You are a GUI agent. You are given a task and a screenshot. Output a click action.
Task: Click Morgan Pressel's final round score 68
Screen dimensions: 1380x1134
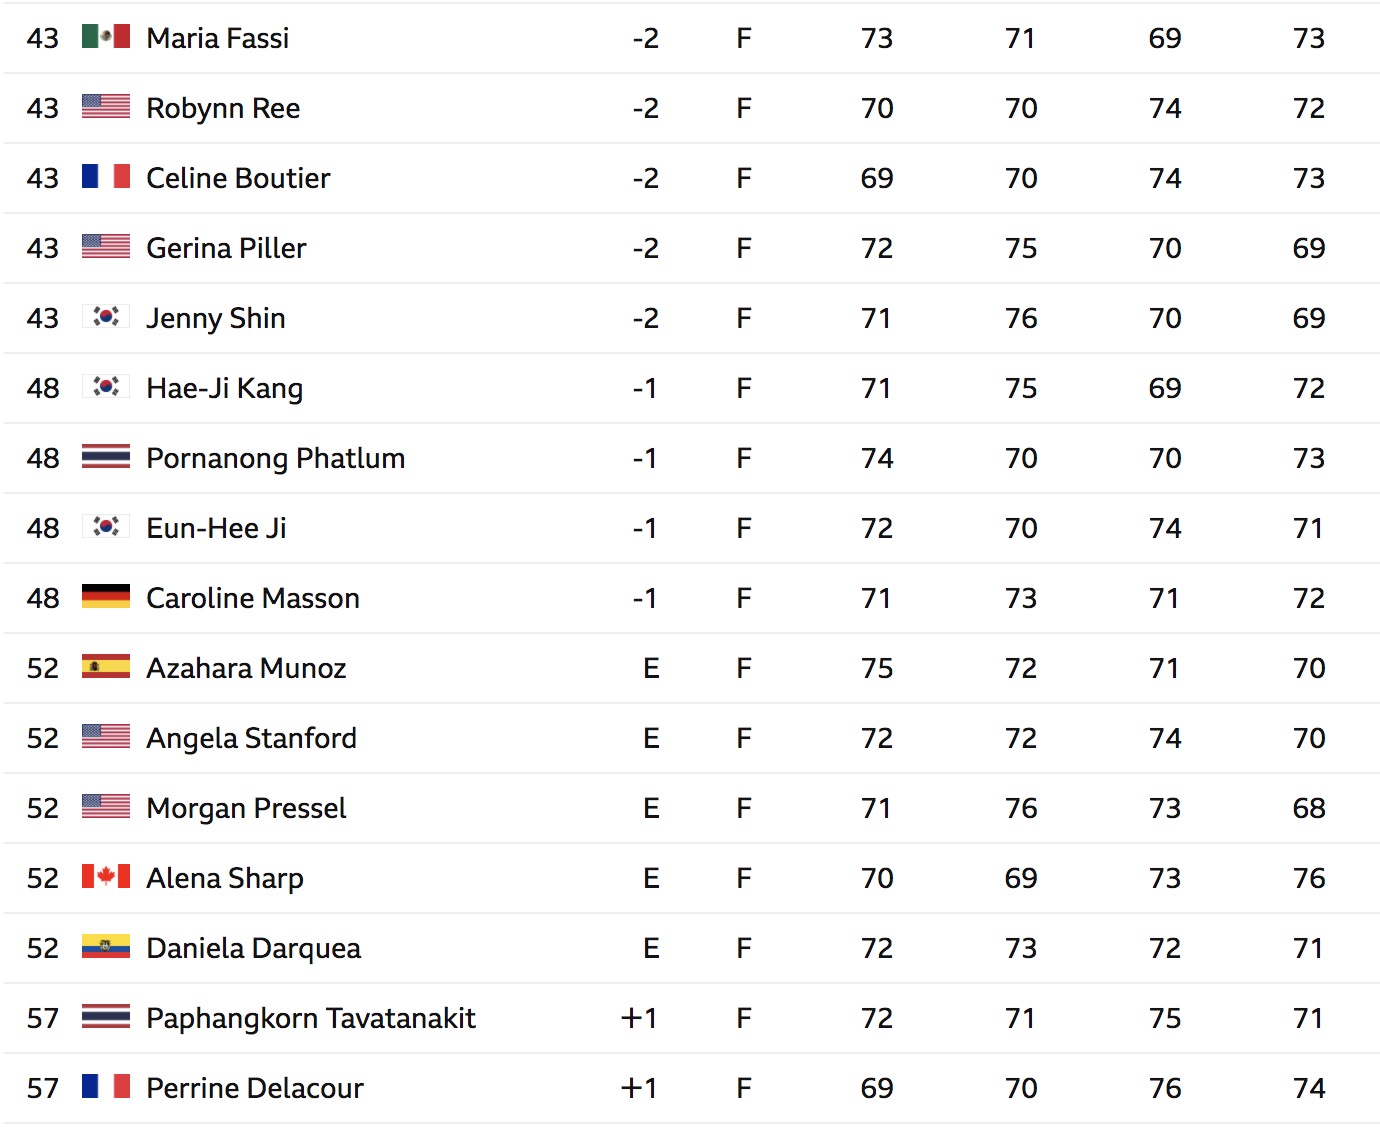click(1309, 808)
